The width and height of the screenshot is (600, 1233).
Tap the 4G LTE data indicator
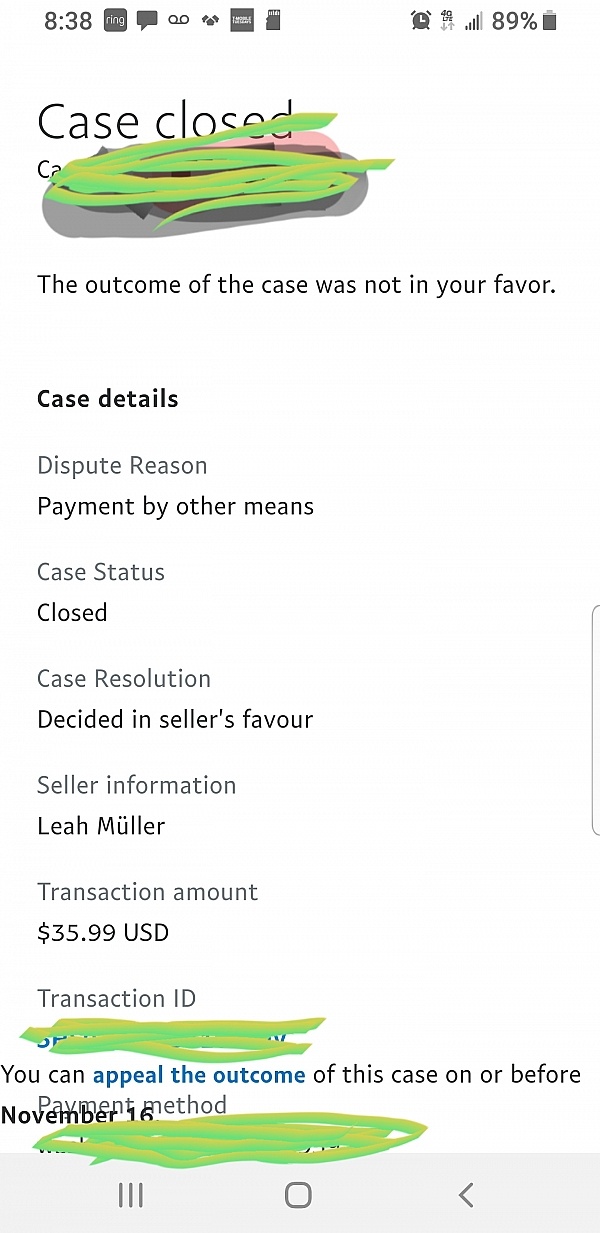pos(448,21)
